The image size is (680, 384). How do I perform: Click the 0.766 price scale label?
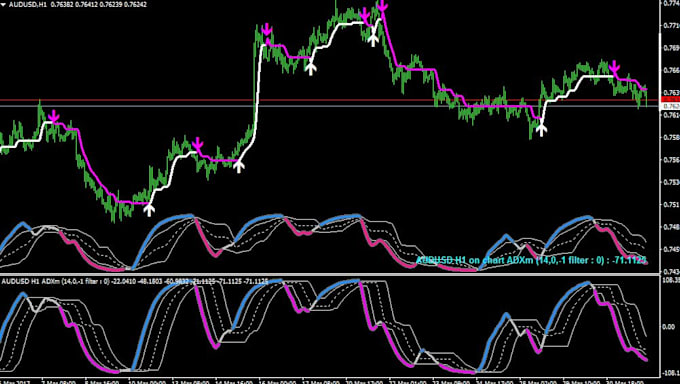click(x=671, y=70)
